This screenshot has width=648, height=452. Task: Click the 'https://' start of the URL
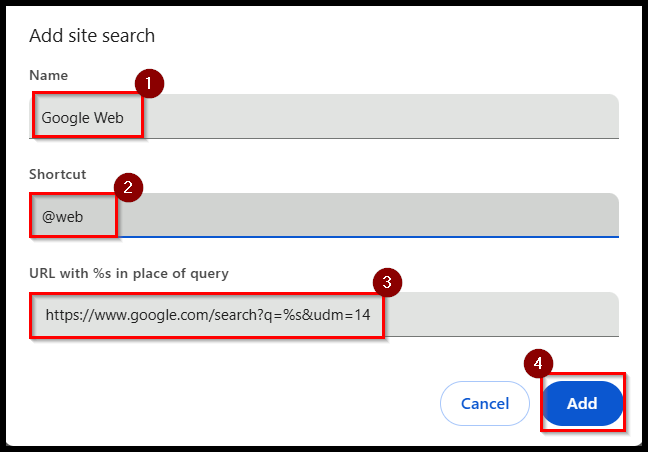click(70, 315)
